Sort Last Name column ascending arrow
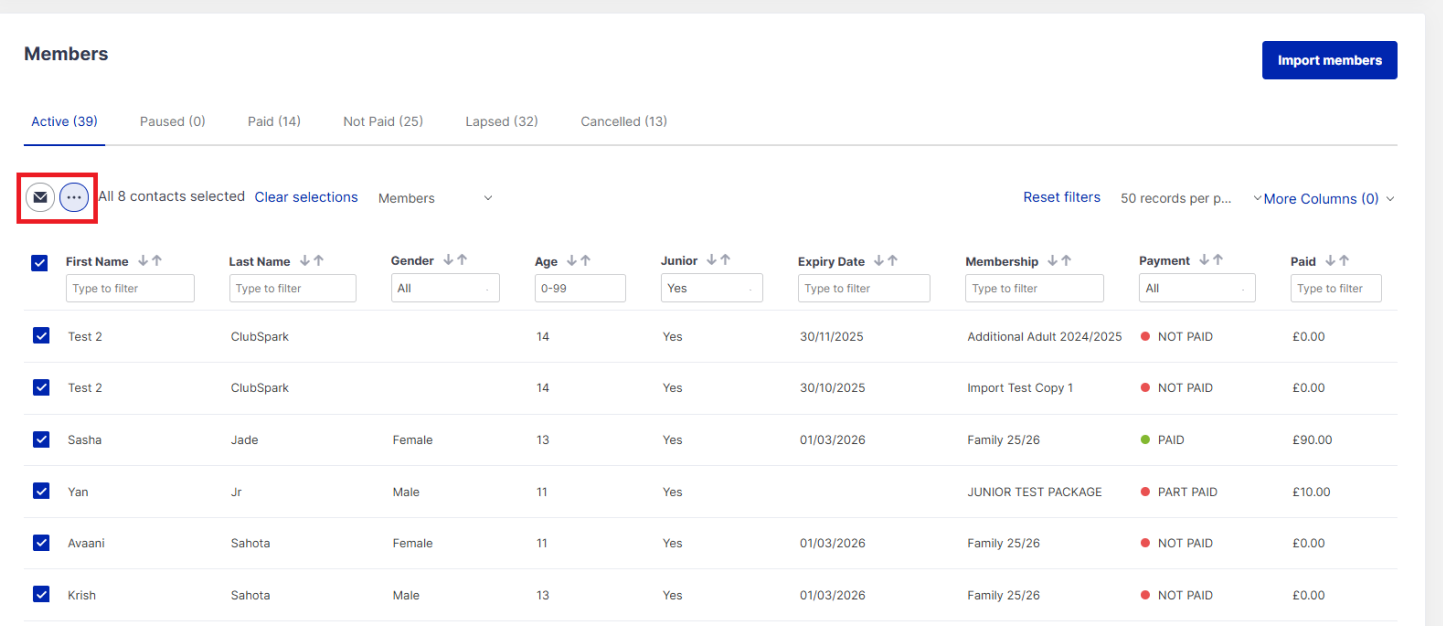Viewport: 1443px width, 626px height. (x=319, y=261)
